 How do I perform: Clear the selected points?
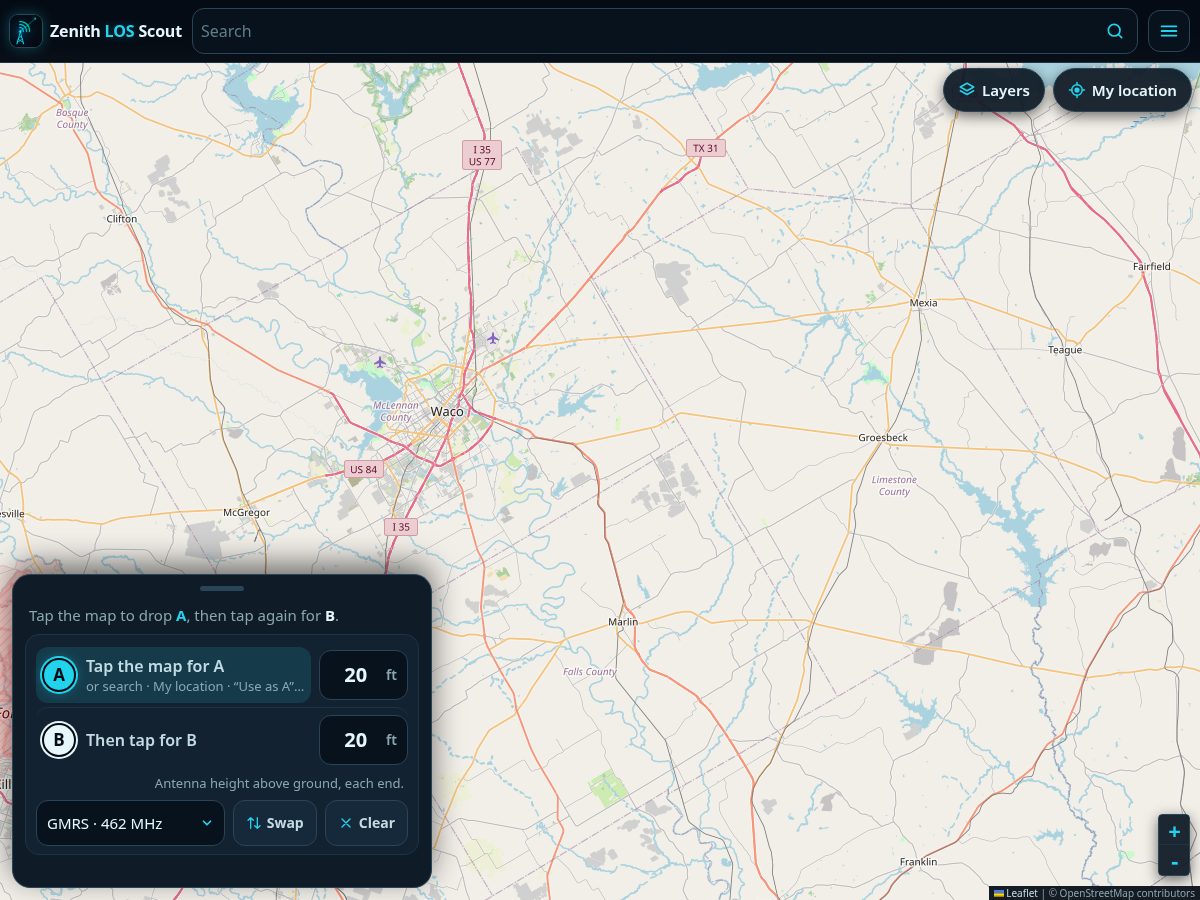[366, 823]
